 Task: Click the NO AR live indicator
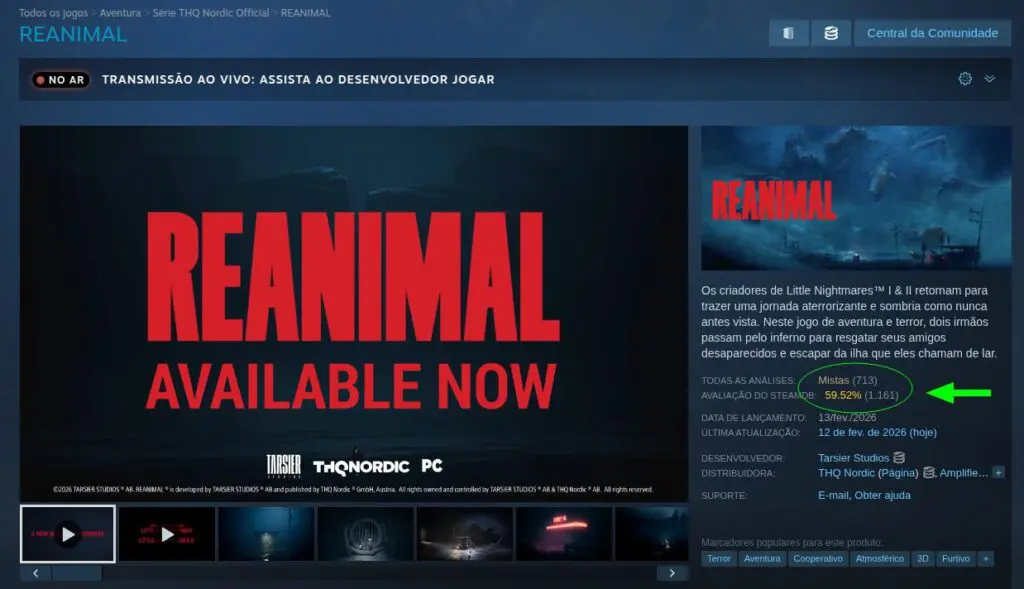(x=61, y=80)
